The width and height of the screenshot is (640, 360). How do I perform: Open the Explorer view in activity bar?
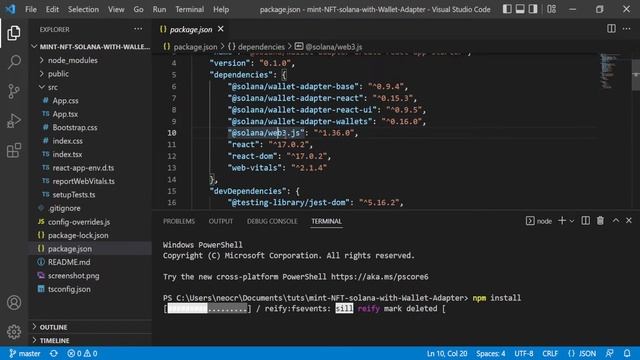[x=14, y=33]
